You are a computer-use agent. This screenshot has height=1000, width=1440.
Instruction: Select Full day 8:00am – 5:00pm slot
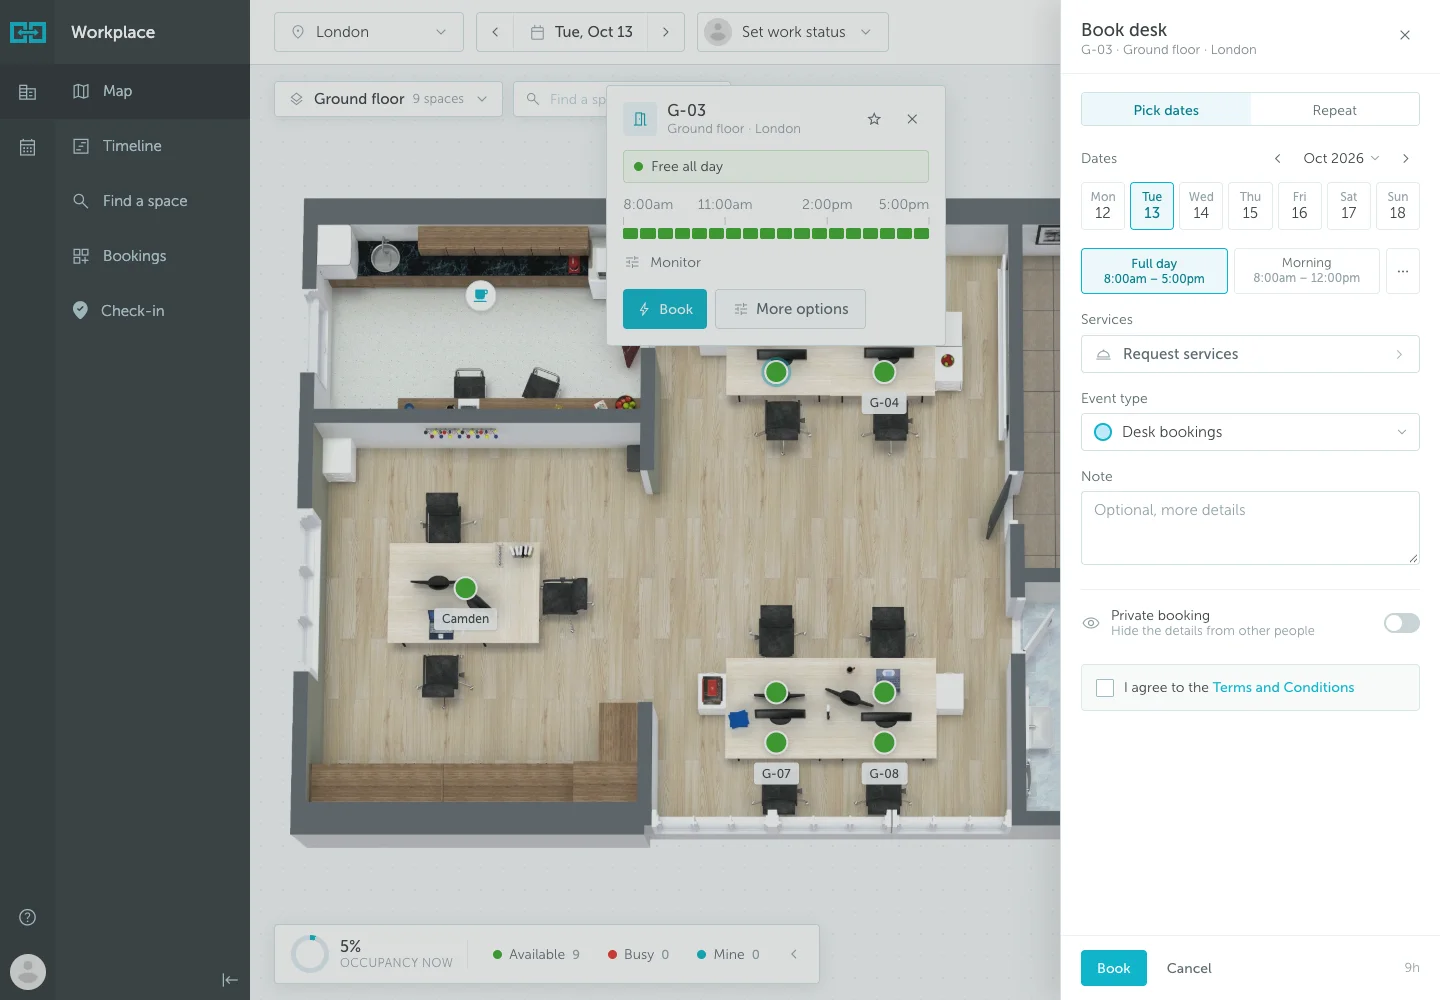pyautogui.click(x=1154, y=271)
